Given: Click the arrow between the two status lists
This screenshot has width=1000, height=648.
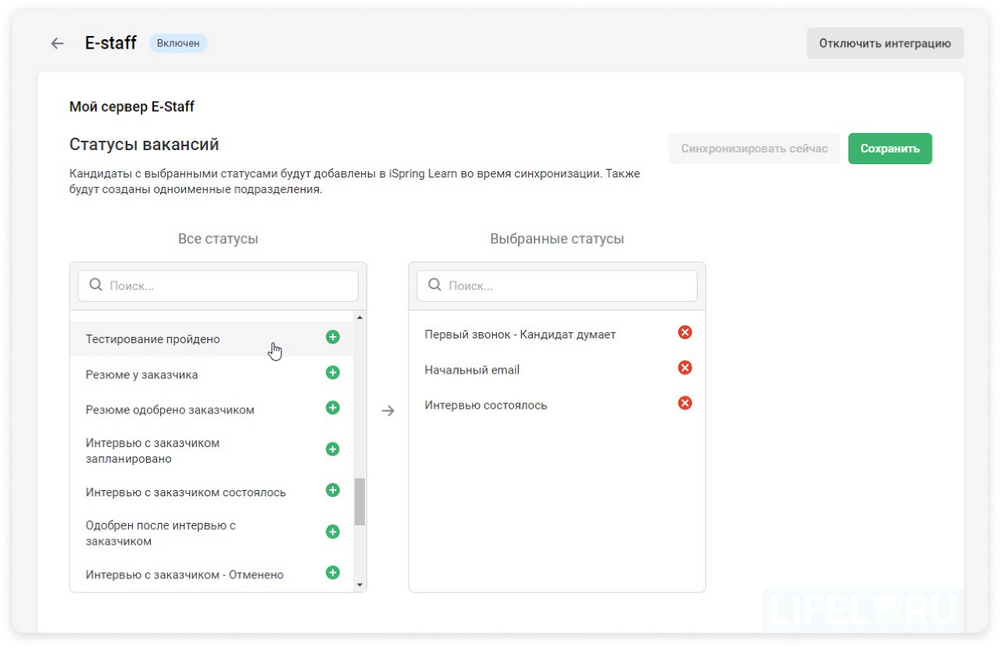Looking at the screenshot, I should click(x=387, y=409).
